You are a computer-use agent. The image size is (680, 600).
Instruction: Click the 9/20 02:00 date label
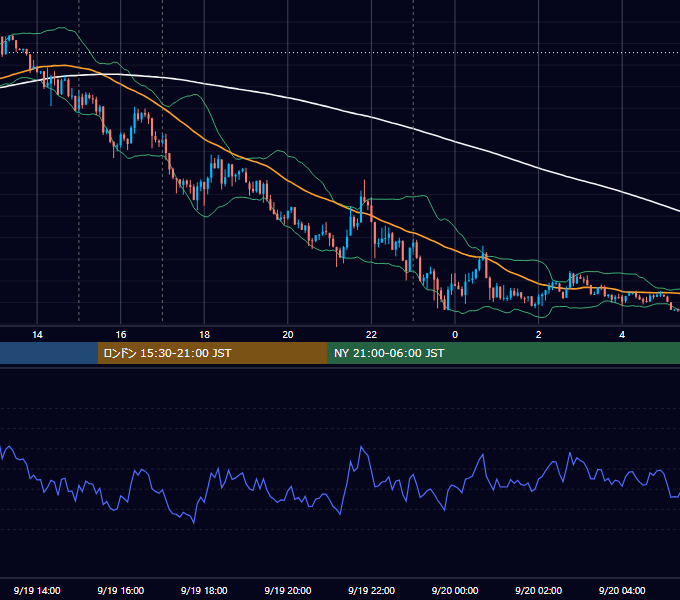pyautogui.click(x=539, y=590)
